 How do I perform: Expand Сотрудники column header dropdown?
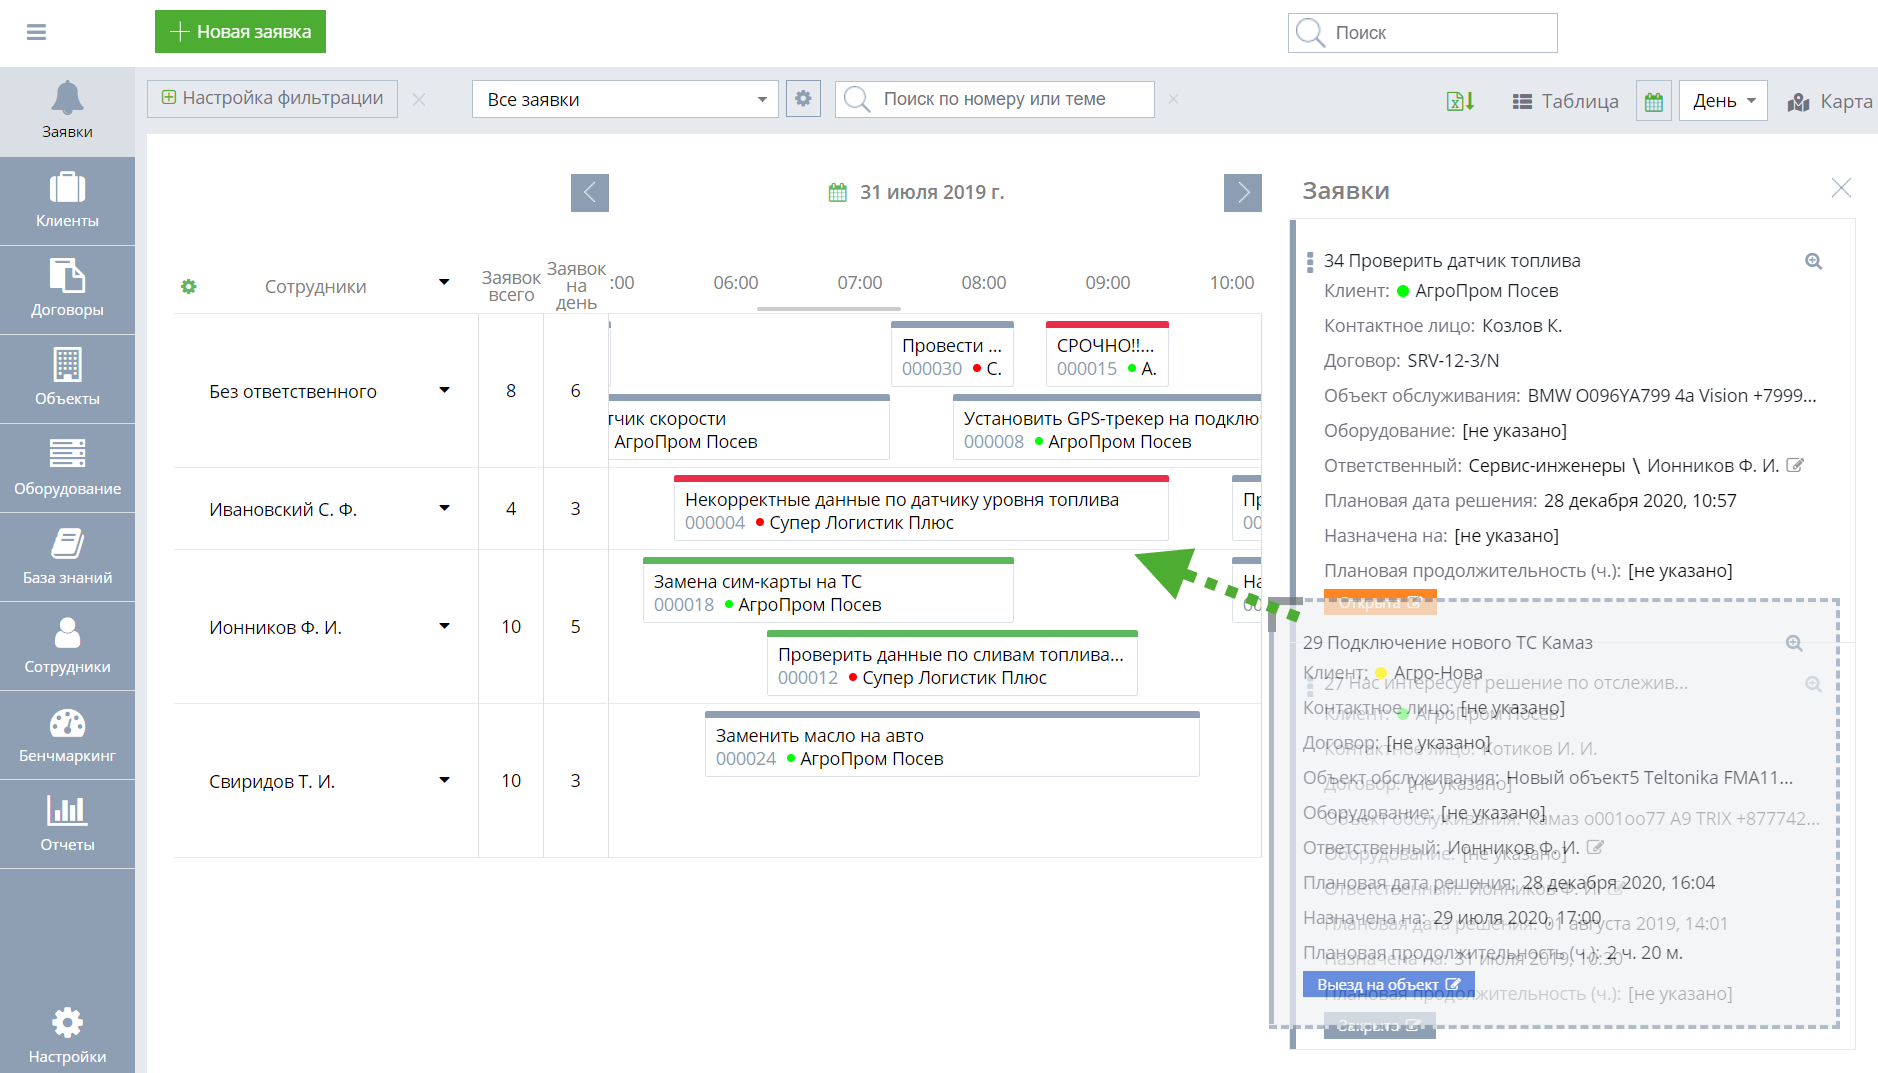(444, 283)
